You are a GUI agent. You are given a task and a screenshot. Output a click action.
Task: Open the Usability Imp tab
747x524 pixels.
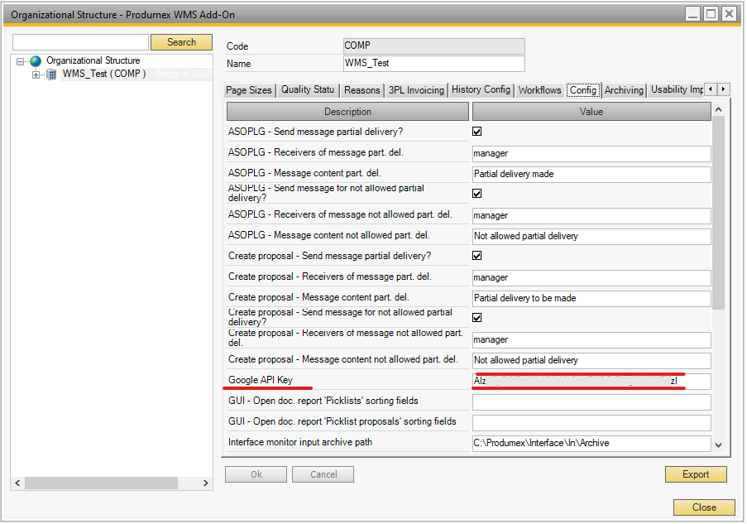click(x=676, y=90)
